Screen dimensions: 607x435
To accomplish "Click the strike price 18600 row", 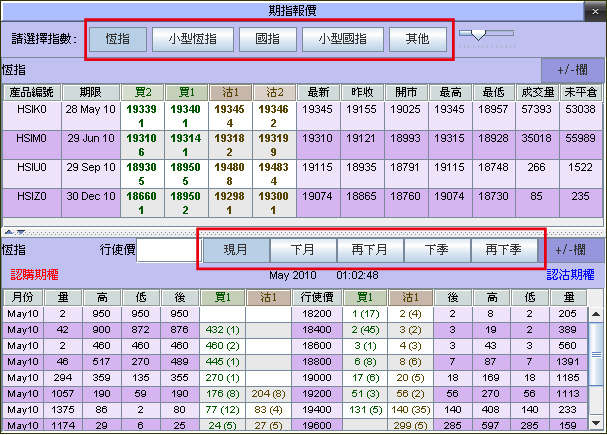I will 295,346.
